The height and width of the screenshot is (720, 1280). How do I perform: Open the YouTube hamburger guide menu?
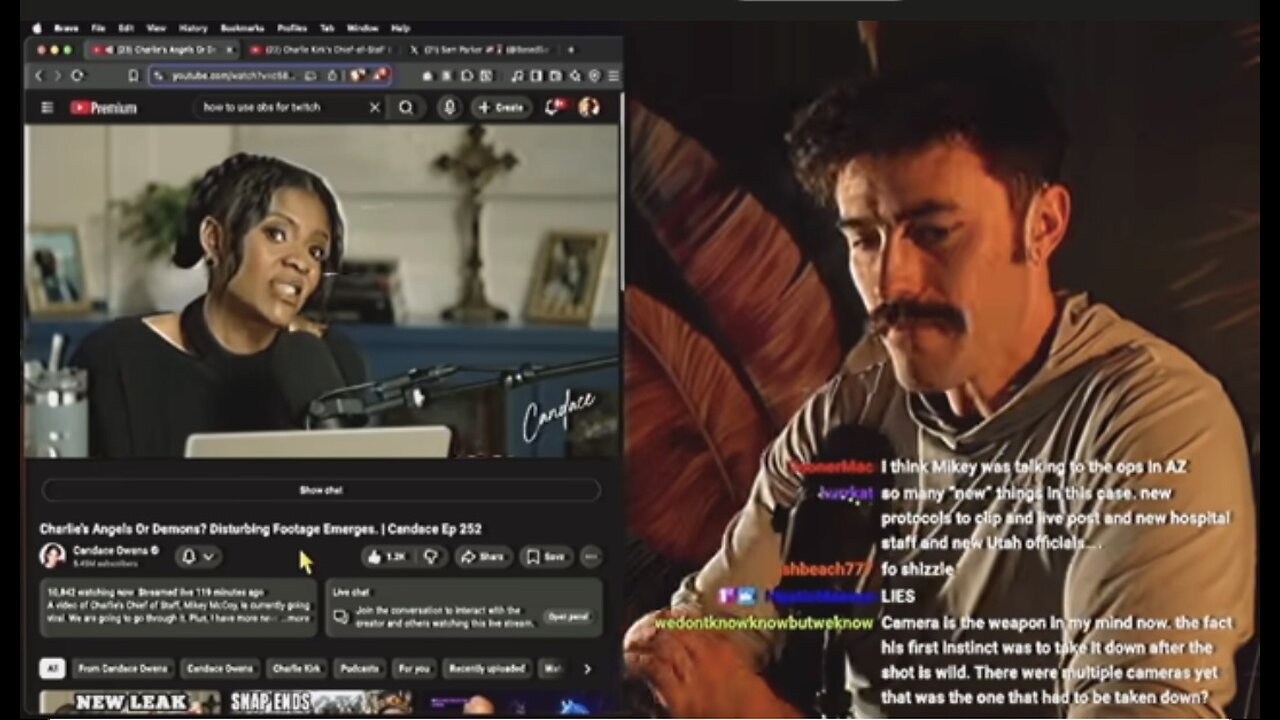click(47, 108)
